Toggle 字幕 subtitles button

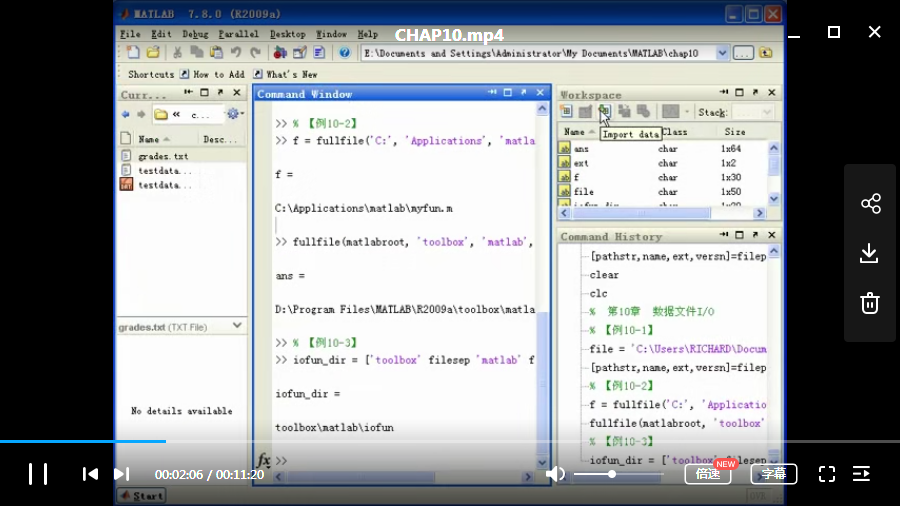tap(774, 474)
